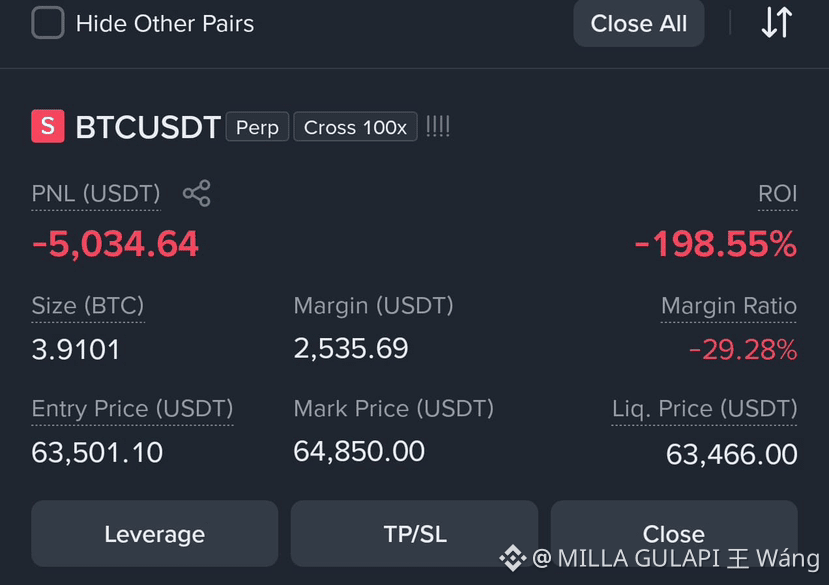Viewport: 829px width, 585px height.
Task: Open the TP/SL settings button
Action: pos(414,534)
